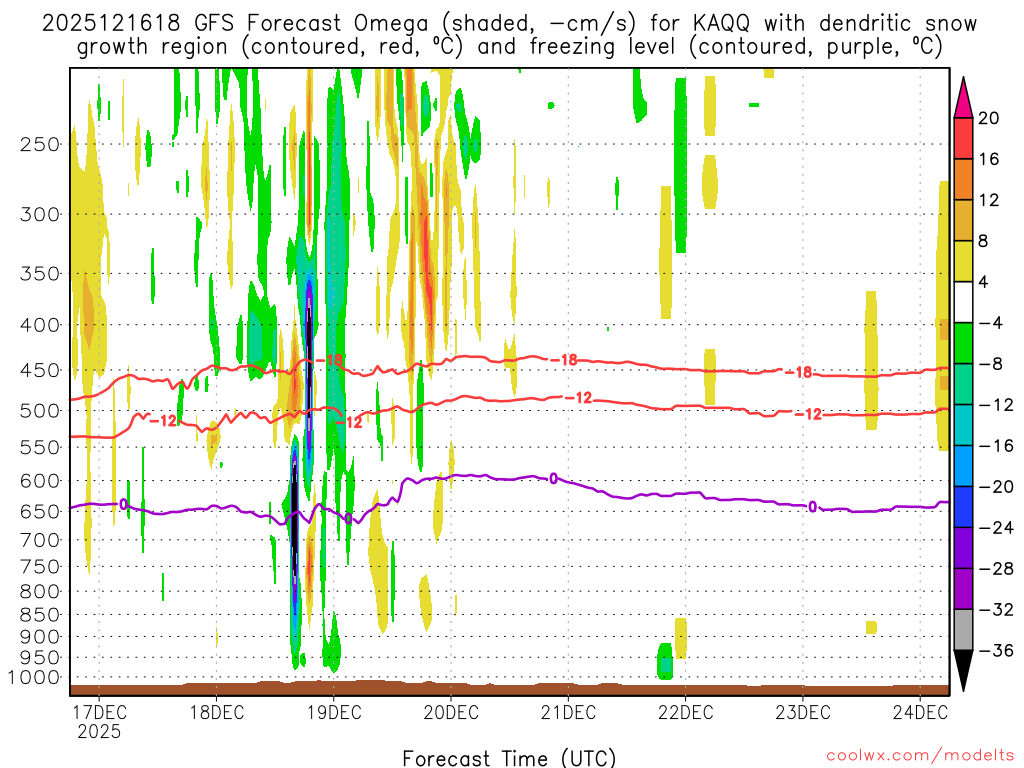Viewport: 1024px width, 768px height.
Task: Click the colorbar value label -28
Action: (996, 569)
